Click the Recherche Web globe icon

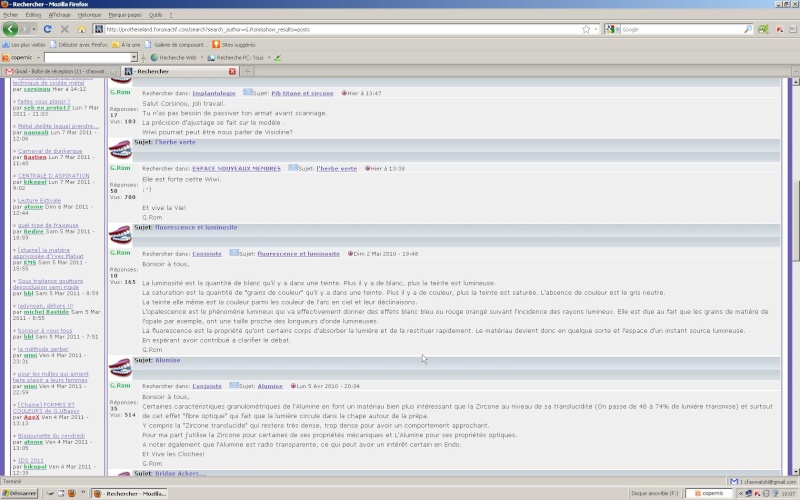154,58
